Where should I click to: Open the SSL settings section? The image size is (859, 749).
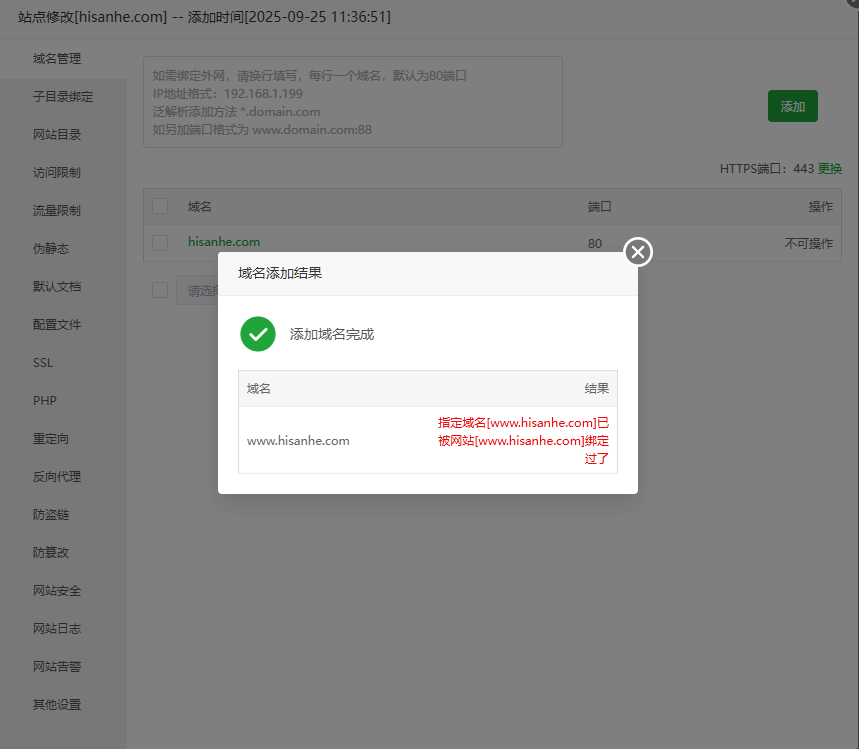coord(43,362)
